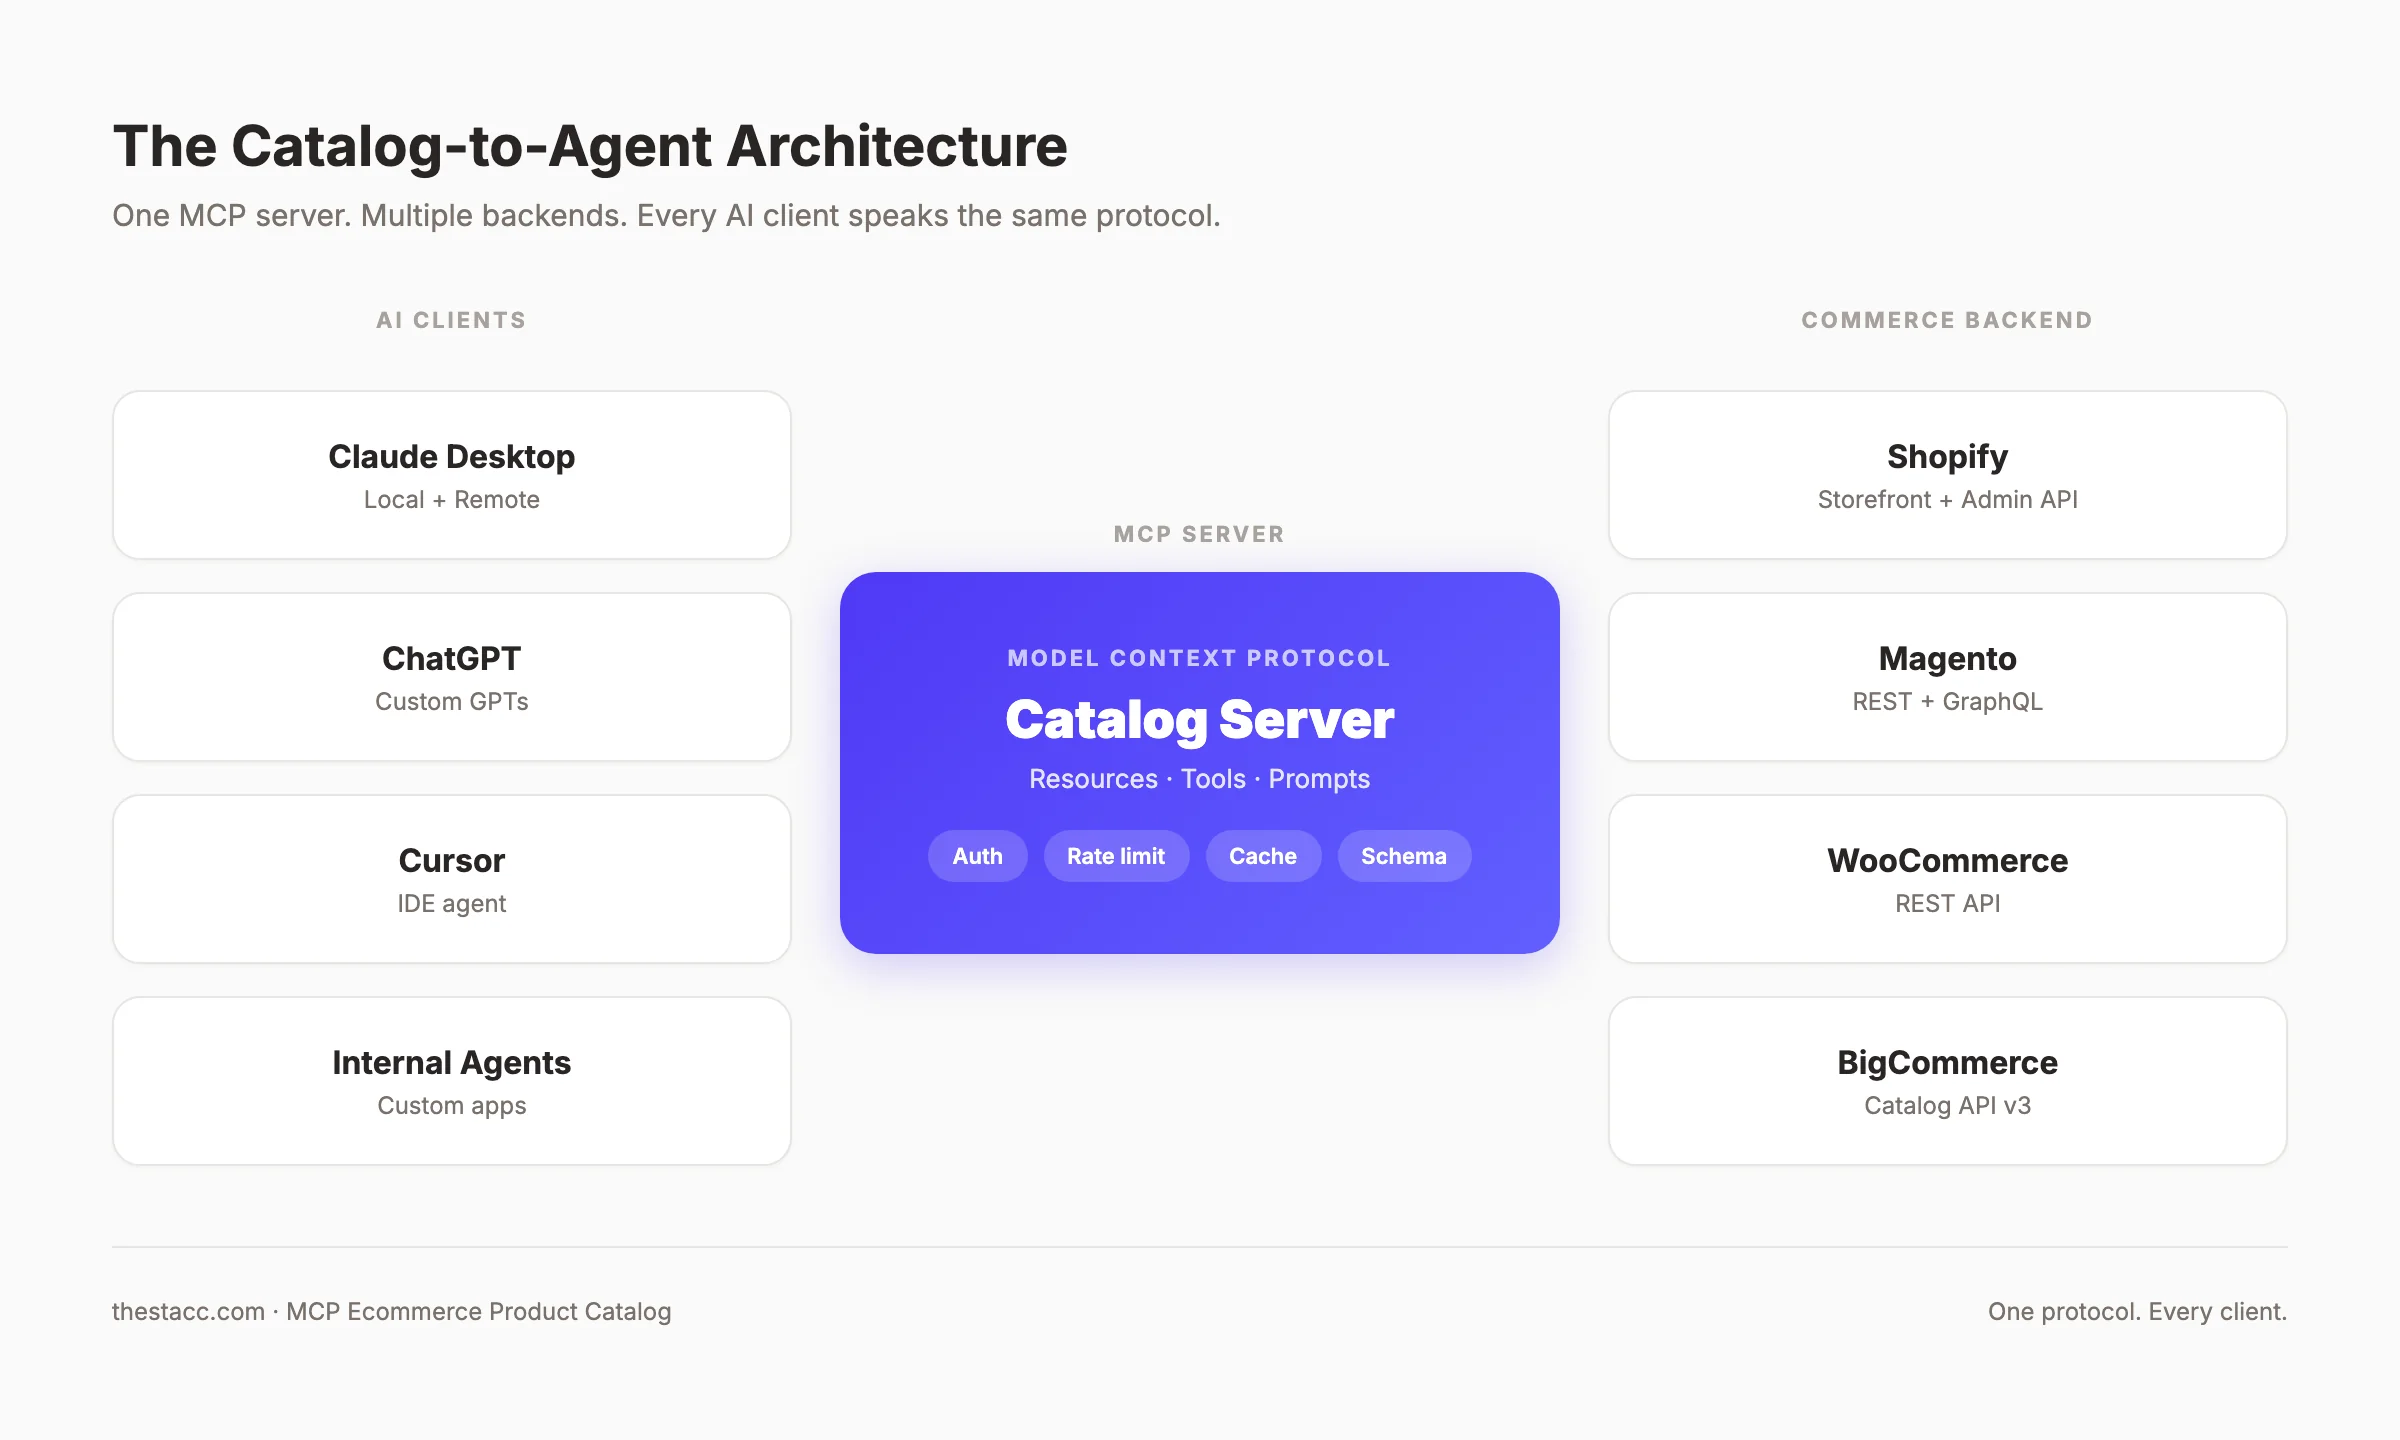
Task: Click the Catalog Server heading
Action: pos(1200,720)
